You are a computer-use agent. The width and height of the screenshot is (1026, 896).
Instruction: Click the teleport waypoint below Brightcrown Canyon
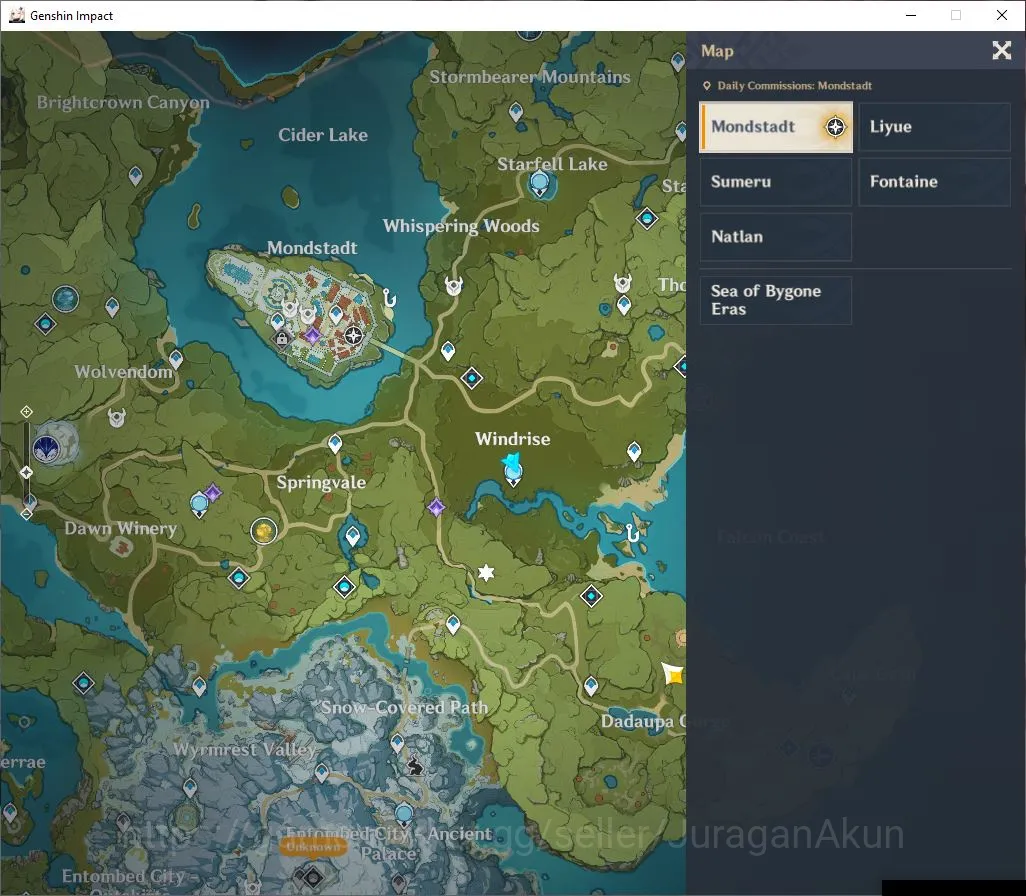click(x=135, y=176)
